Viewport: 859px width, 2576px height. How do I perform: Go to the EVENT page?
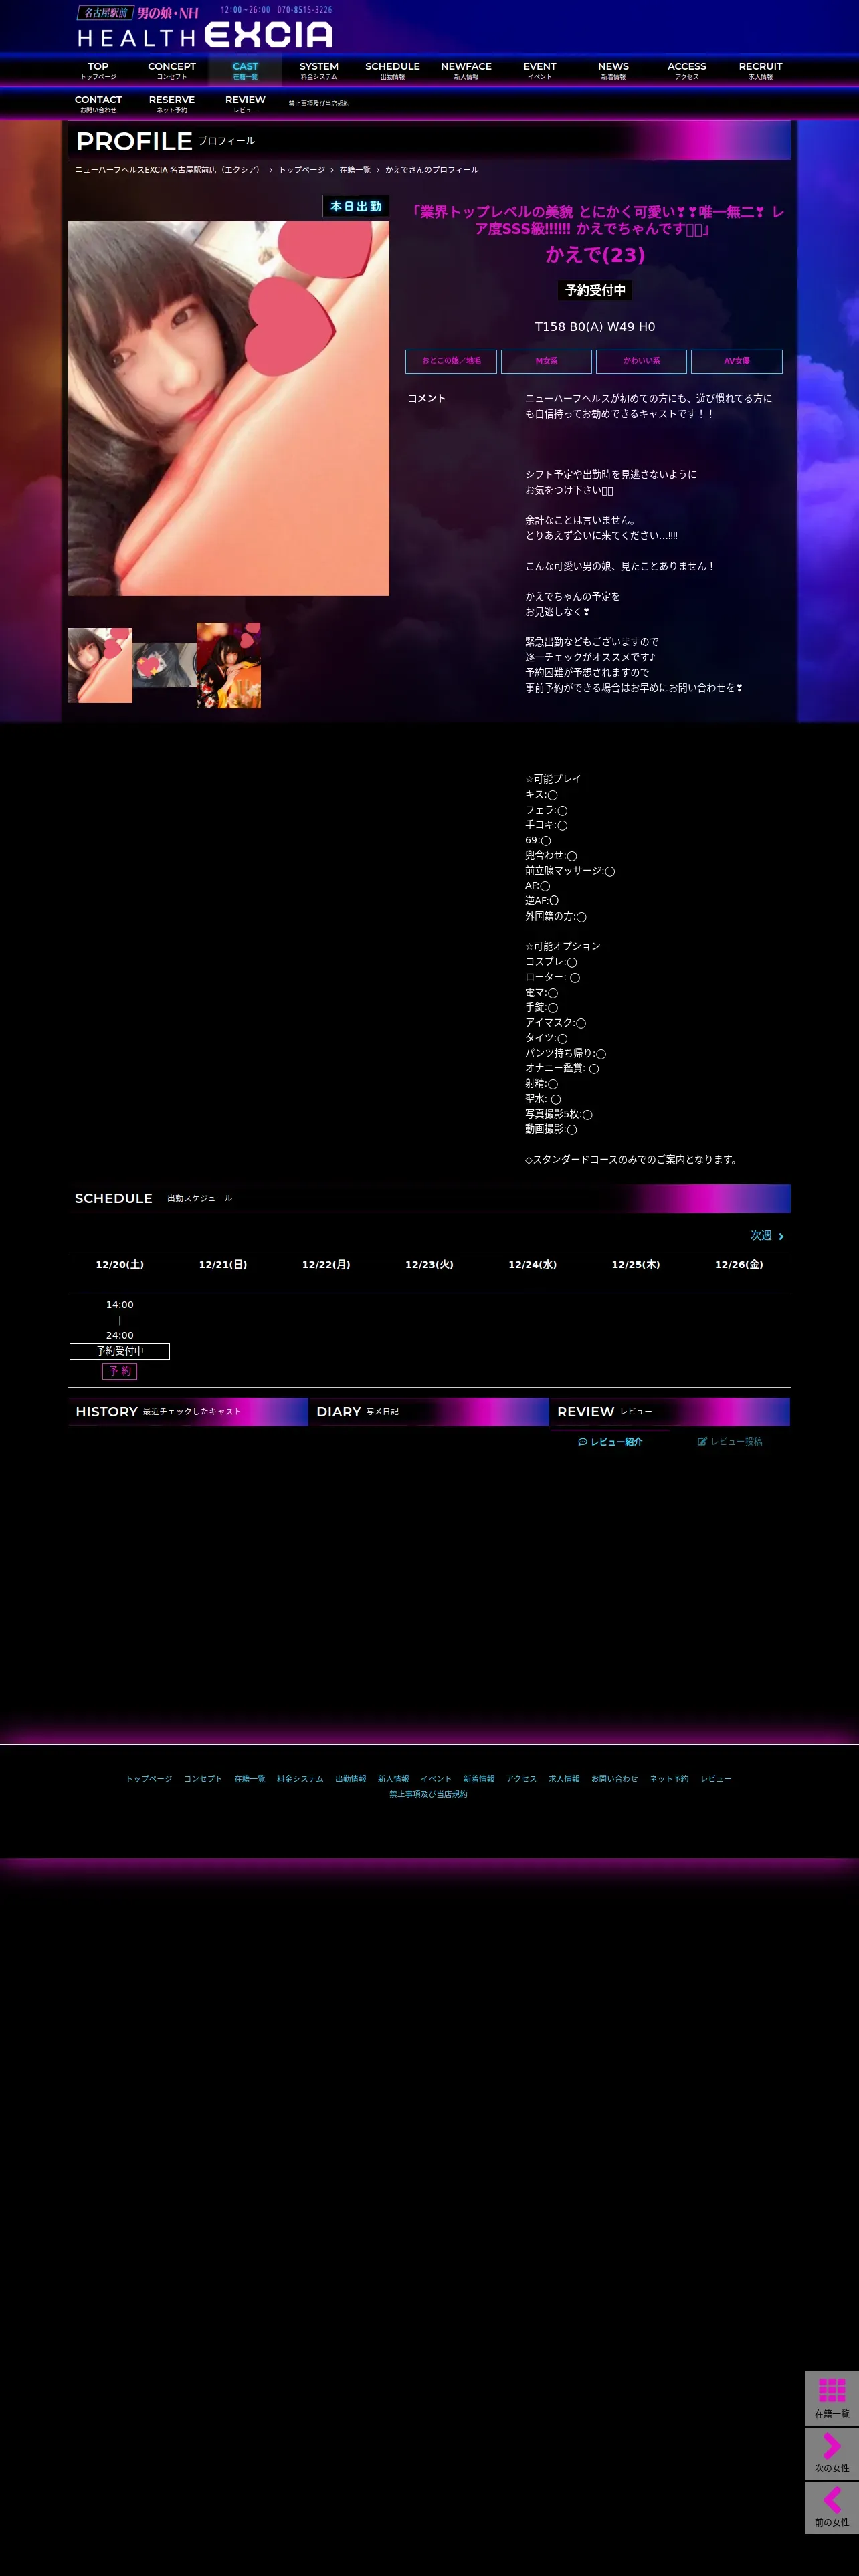540,70
